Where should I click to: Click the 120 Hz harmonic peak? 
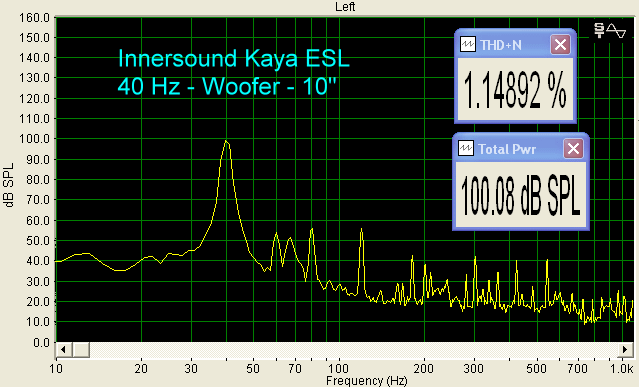click(x=361, y=231)
